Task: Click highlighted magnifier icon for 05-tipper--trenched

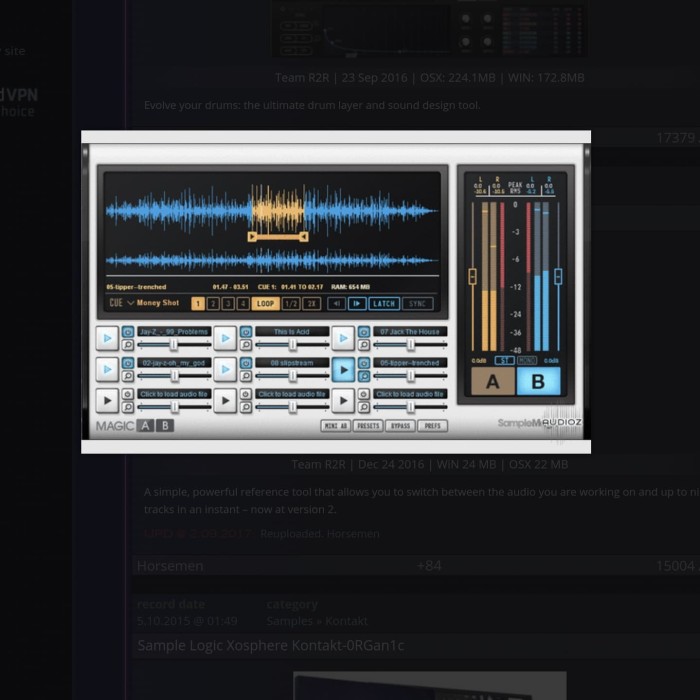Action: pos(363,376)
